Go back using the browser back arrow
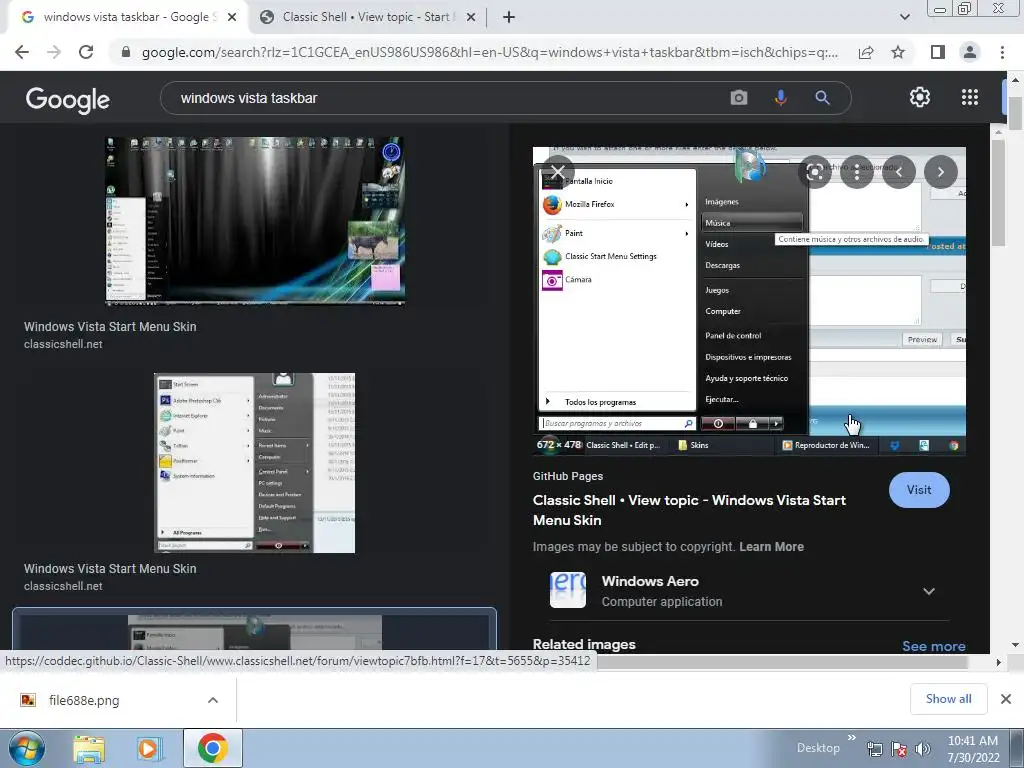Image resolution: width=1024 pixels, height=768 pixels. tap(22, 52)
